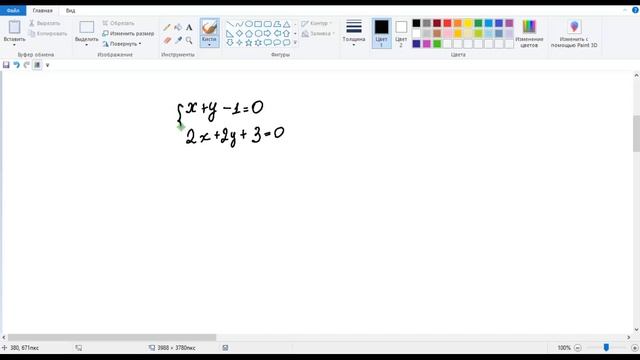Image resolution: width=640 pixels, height=360 pixels.
Task: Open Customize Quick Access Toolbar dropdown
Action: coord(47,65)
